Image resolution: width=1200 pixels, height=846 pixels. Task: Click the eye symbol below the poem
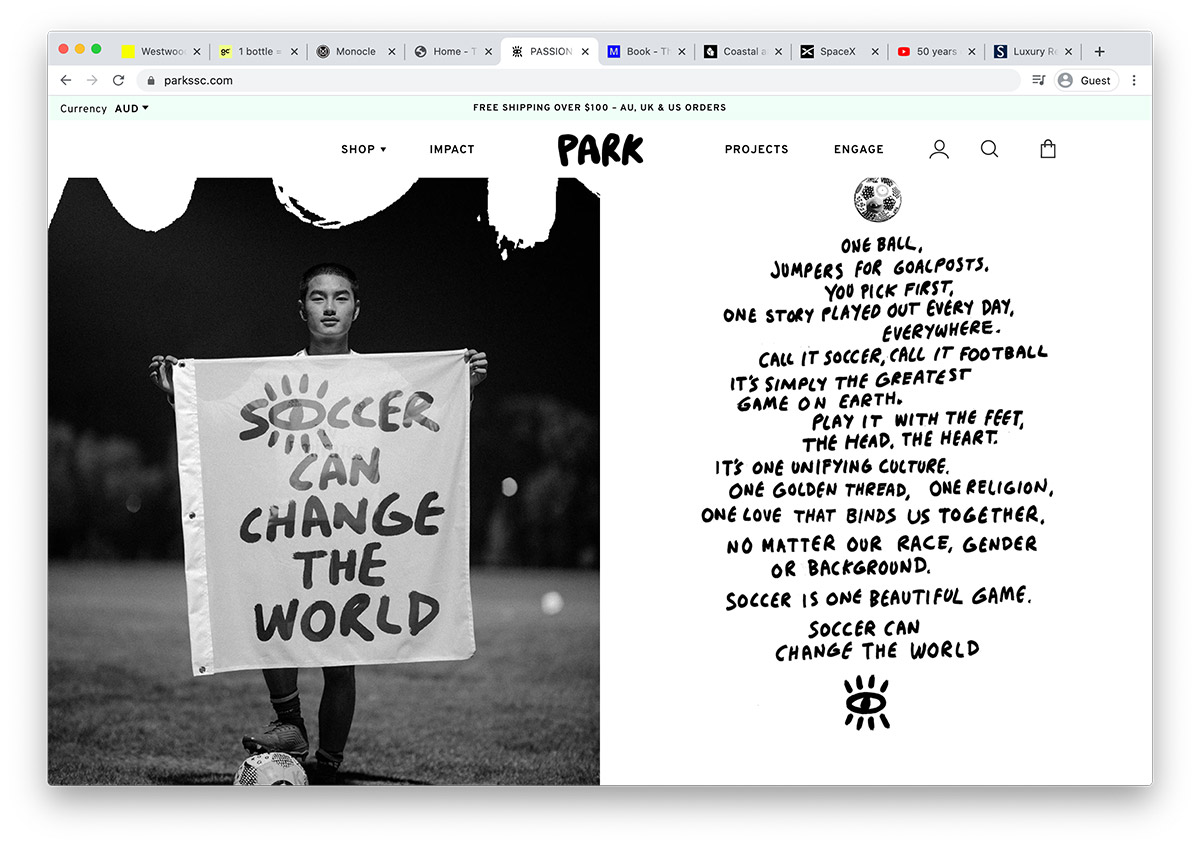tap(866, 702)
